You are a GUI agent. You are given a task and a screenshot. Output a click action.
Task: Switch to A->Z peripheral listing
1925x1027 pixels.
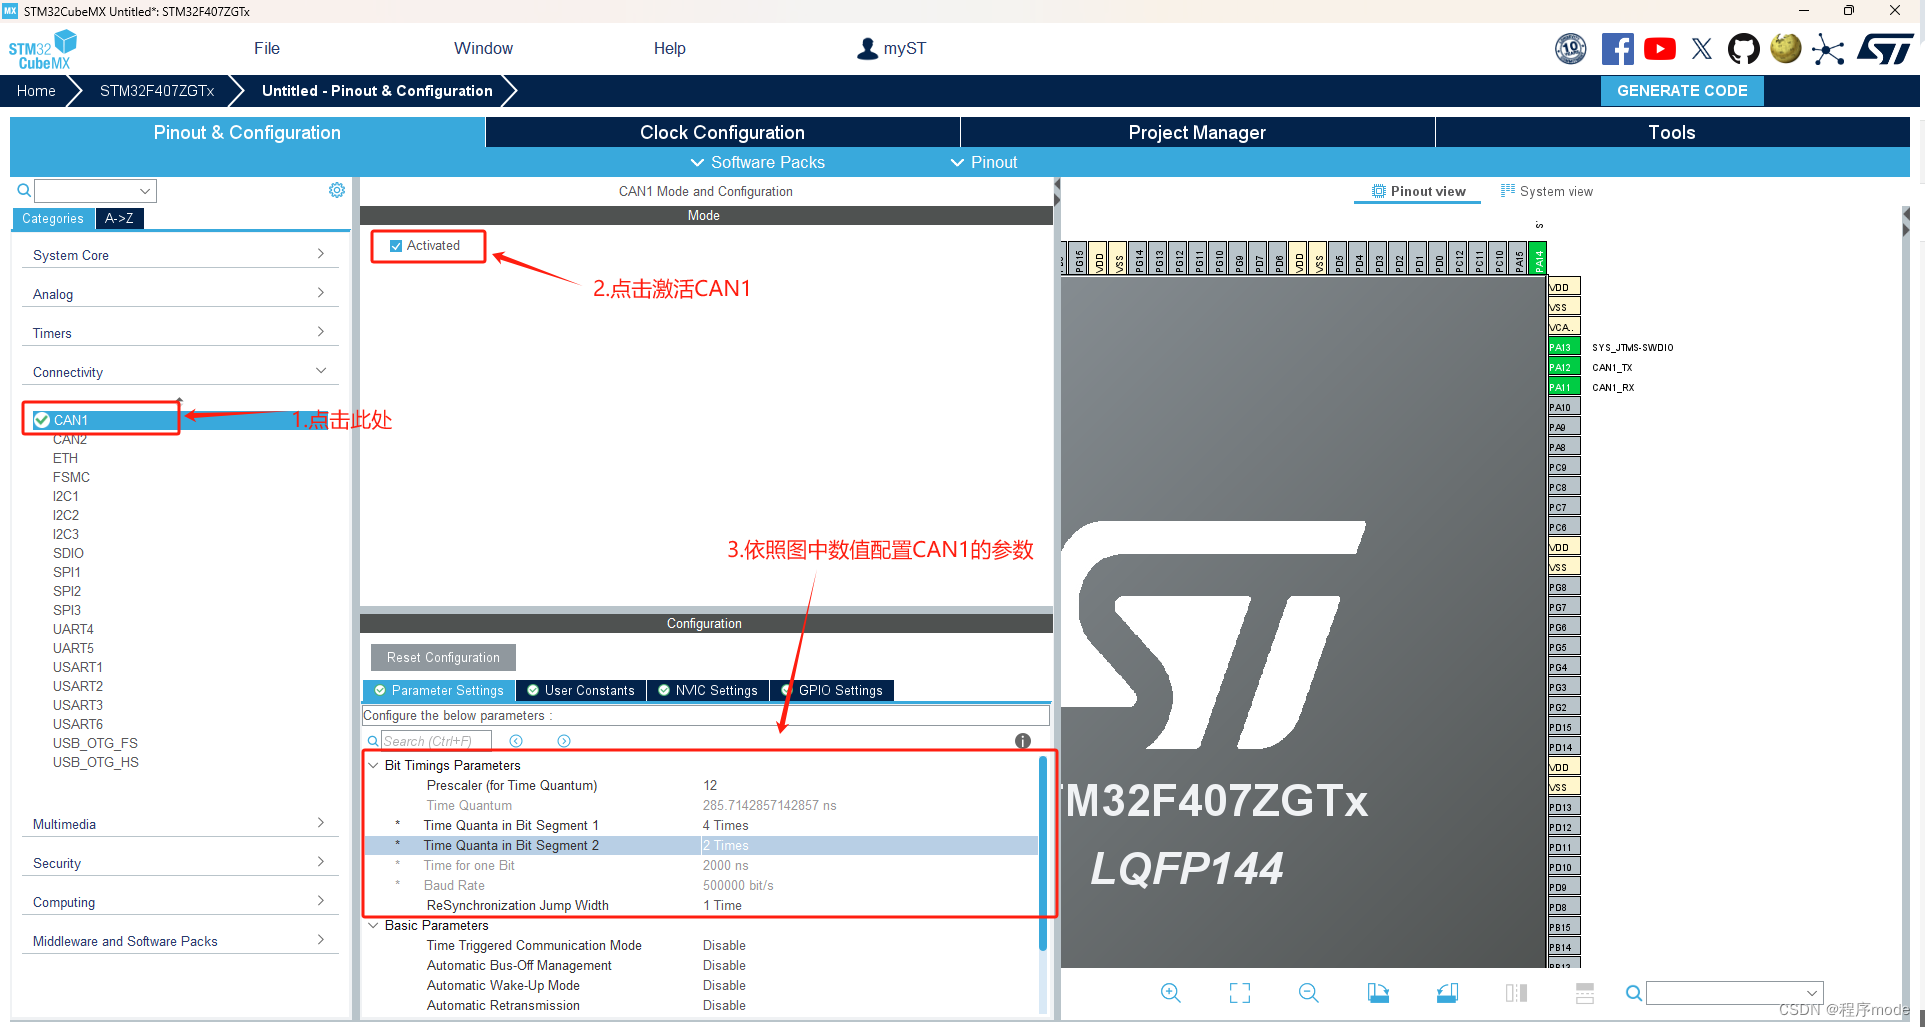[119, 218]
